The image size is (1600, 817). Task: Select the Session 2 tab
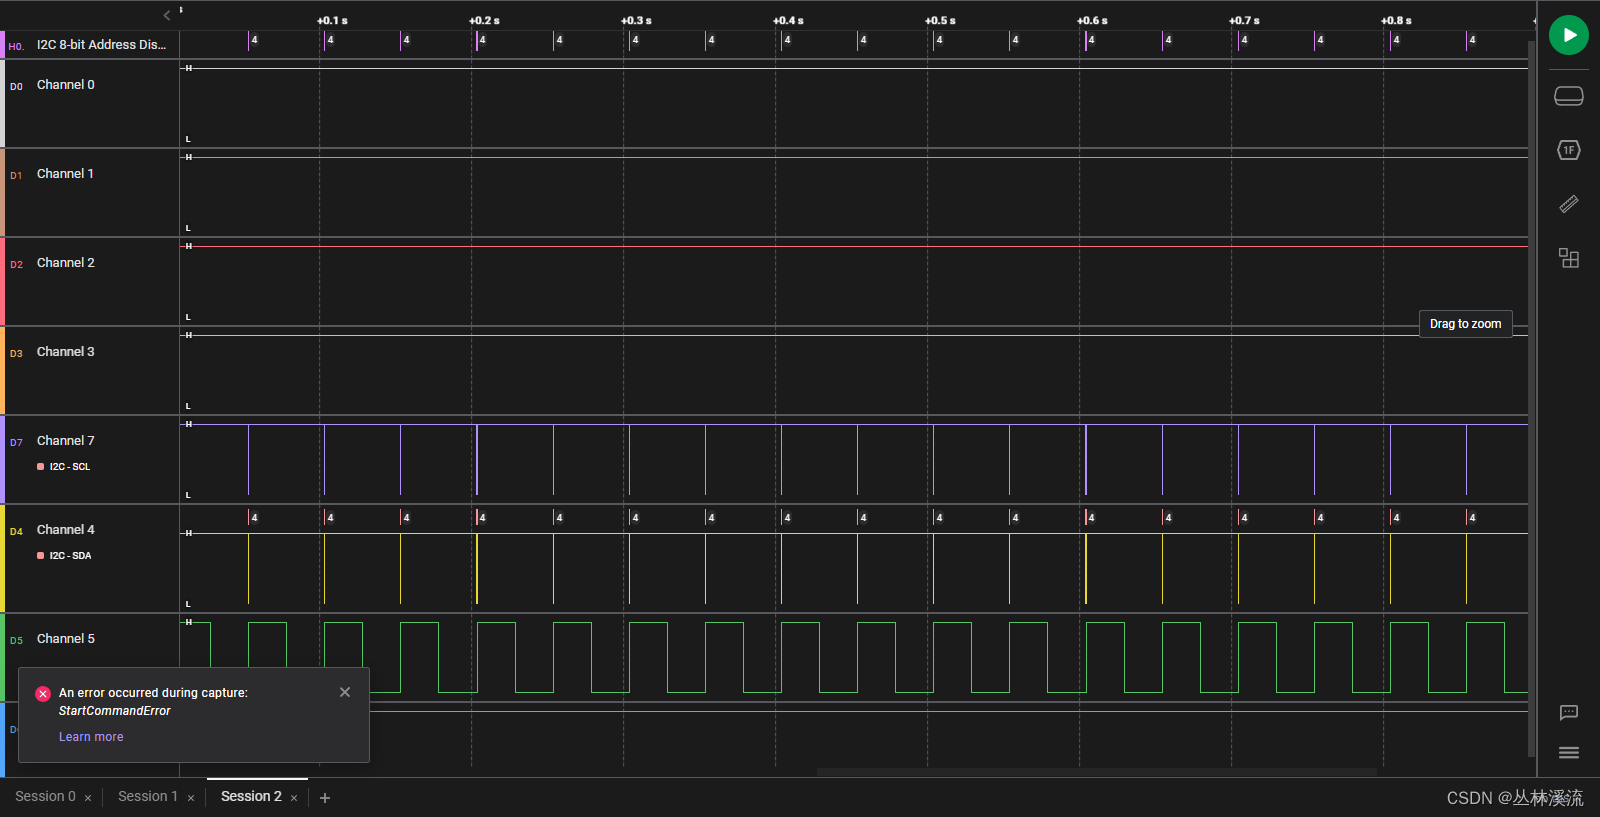point(251,796)
